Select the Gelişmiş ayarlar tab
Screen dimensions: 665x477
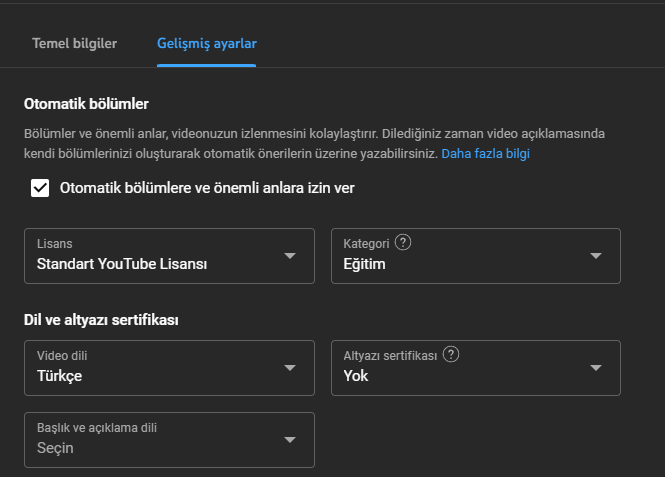(207, 43)
